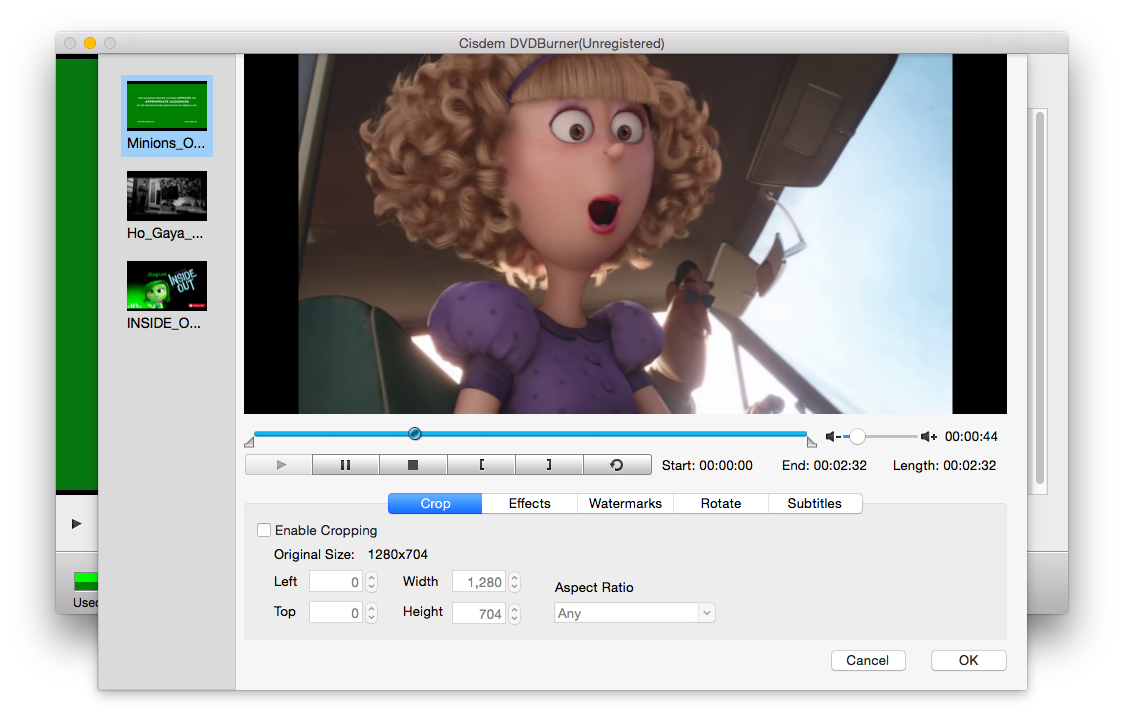This screenshot has height=711, width=1124.
Task: Confirm edits with OK button
Action: click(968, 661)
